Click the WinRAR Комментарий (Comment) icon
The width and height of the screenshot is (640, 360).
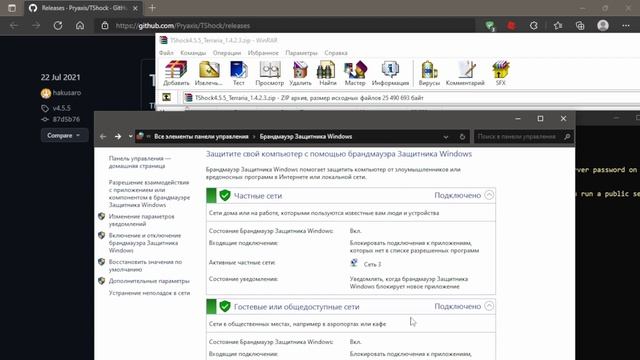465,73
